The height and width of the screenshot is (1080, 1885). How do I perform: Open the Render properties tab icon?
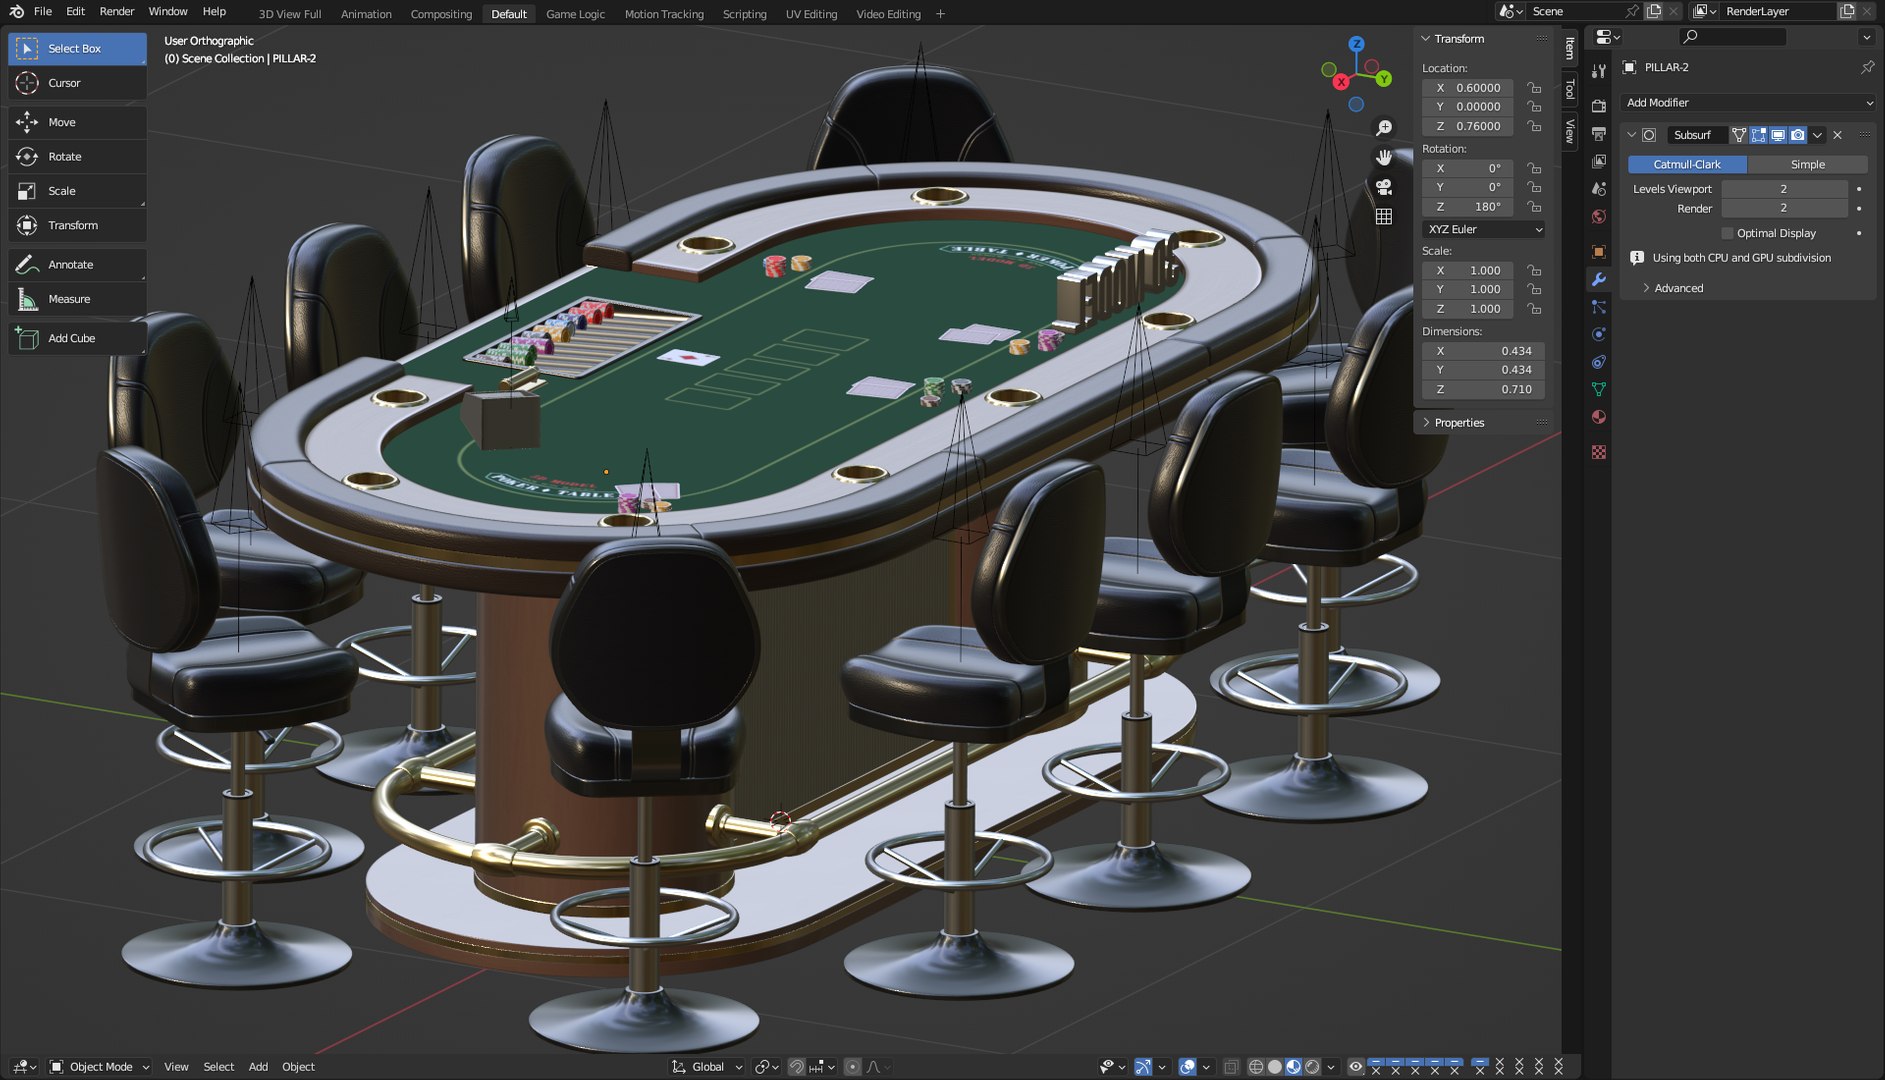click(x=1599, y=106)
